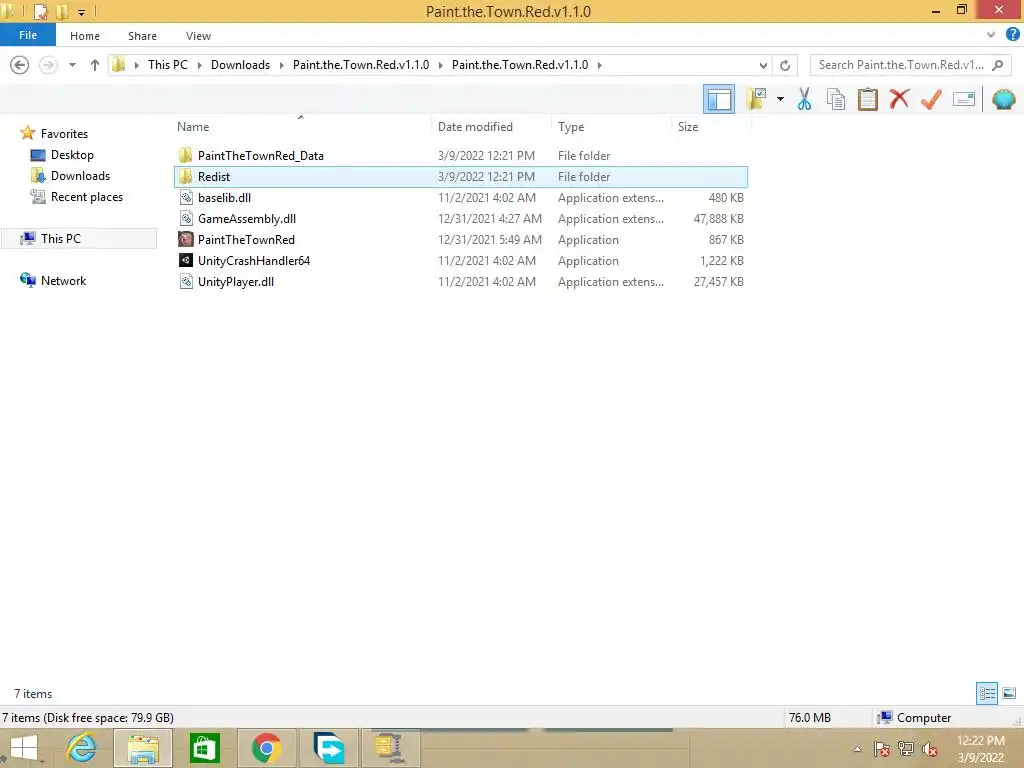Open Customize Quick Access Toolbar dropdown
This screenshot has width=1024, height=768.
tap(81, 12)
